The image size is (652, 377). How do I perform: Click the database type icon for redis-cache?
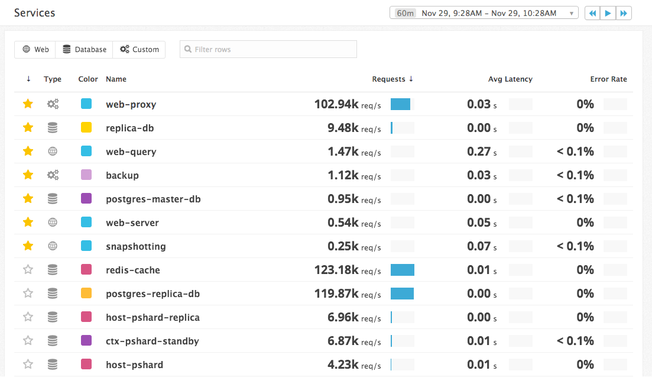pyautogui.click(x=53, y=269)
